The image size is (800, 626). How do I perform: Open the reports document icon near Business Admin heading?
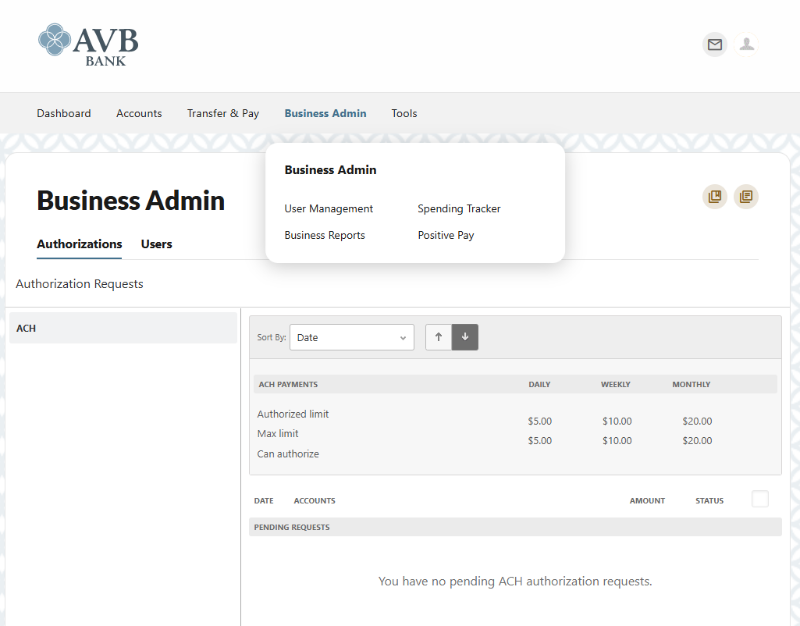point(746,196)
